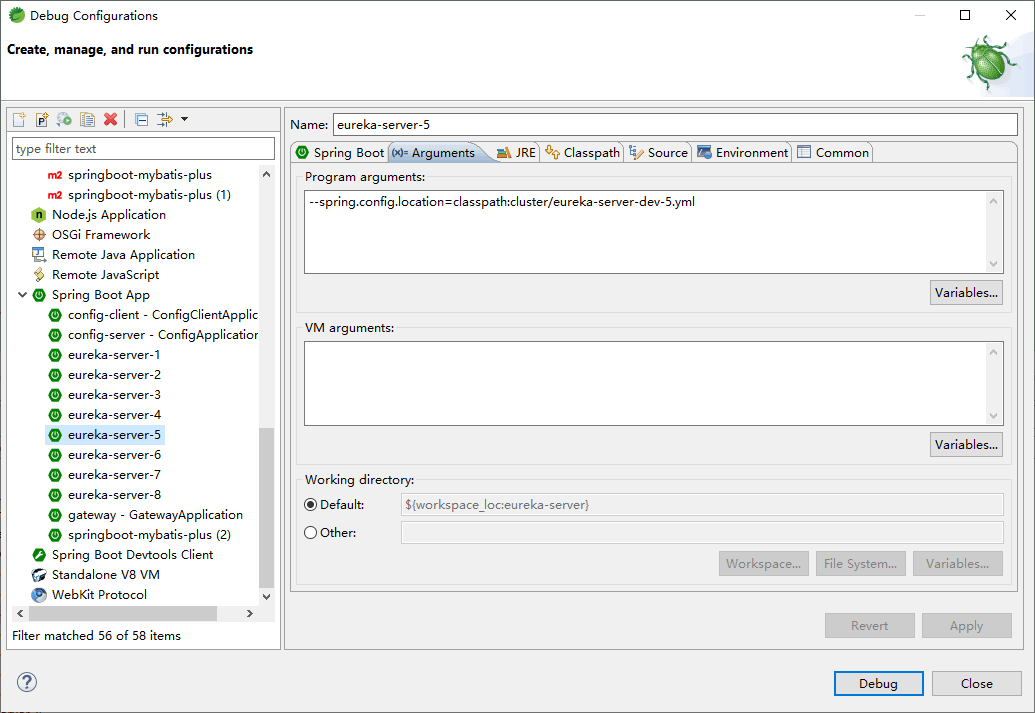
Task: Select eureka-server-1 configuration
Action: [104, 355]
